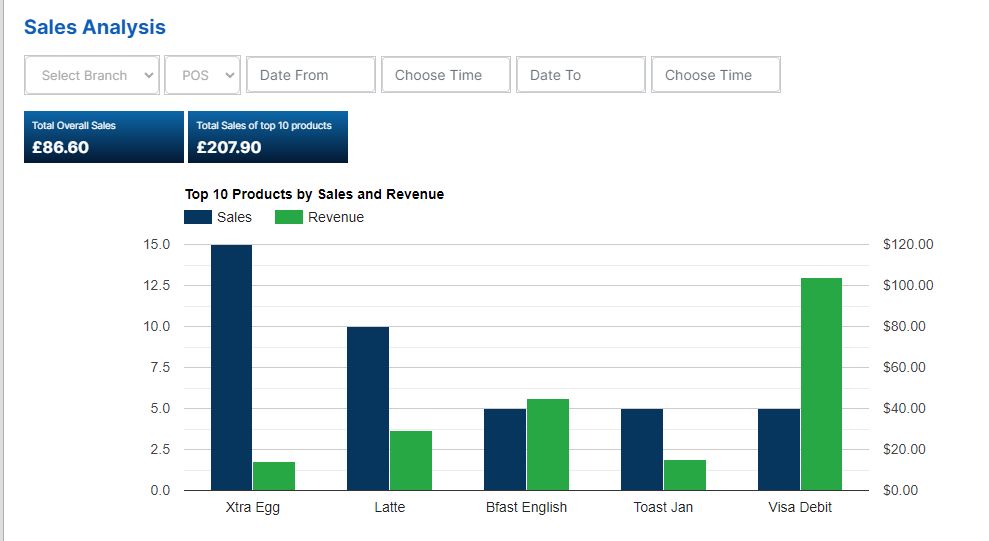The image size is (989, 541).
Task: Open the Select Branch dropdown
Action: 92,75
